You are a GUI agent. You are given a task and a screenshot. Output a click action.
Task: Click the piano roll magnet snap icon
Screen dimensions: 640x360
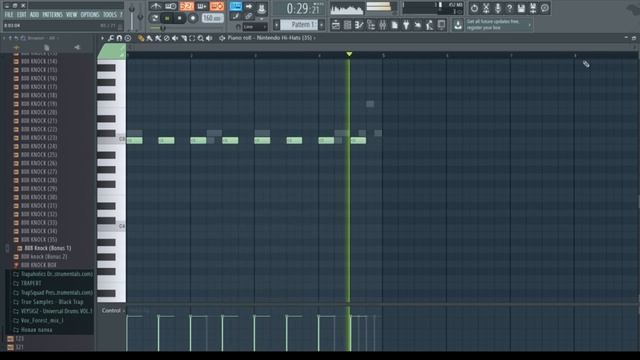tap(119, 38)
